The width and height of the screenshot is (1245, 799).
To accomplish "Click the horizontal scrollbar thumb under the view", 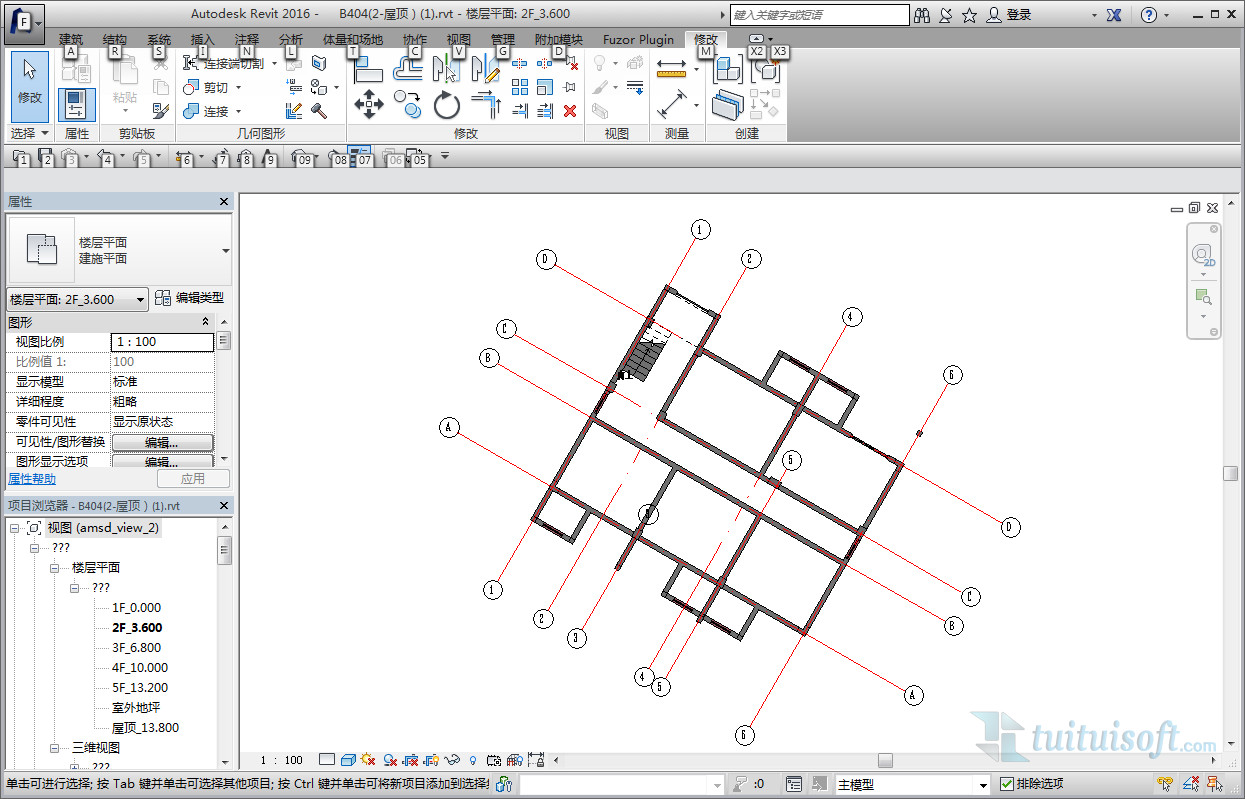I will (x=885, y=761).
